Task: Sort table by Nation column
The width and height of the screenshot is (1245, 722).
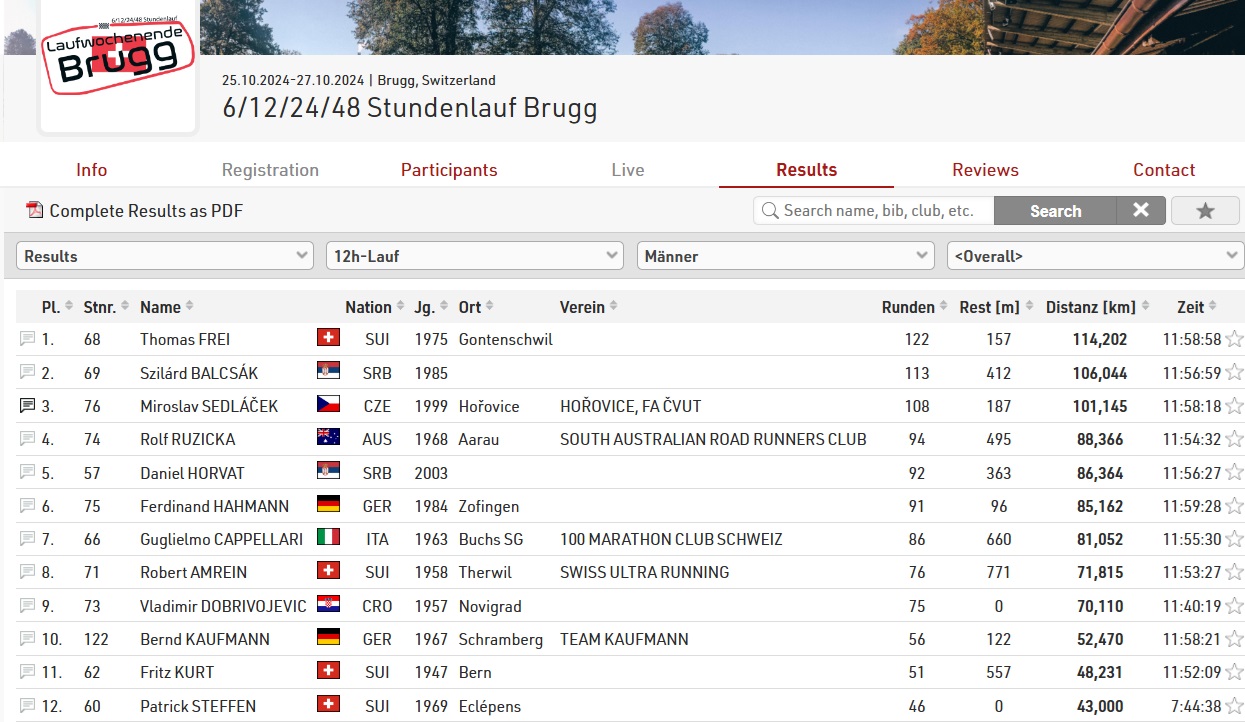Action: (375, 307)
